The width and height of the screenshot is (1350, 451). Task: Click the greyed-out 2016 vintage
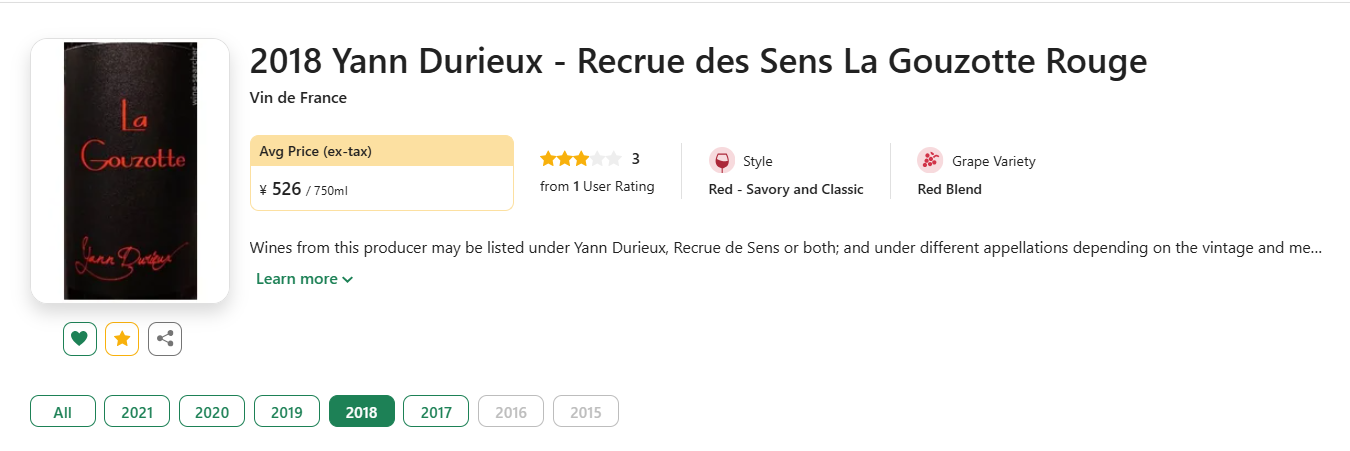(511, 412)
